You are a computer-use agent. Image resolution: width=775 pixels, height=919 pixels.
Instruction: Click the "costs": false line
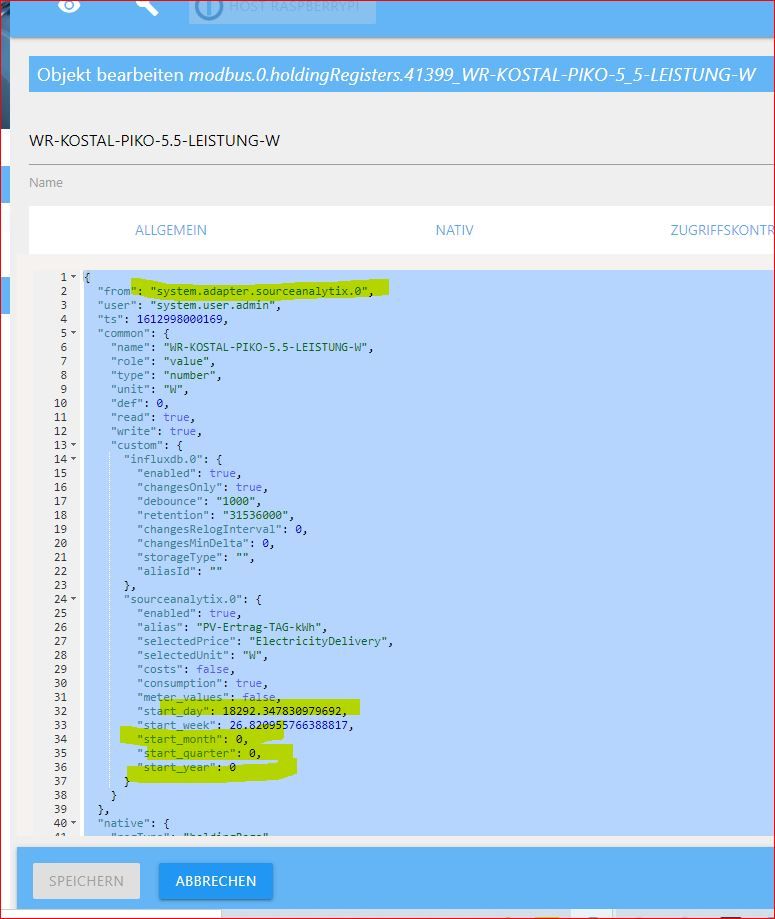[x=185, y=669]
